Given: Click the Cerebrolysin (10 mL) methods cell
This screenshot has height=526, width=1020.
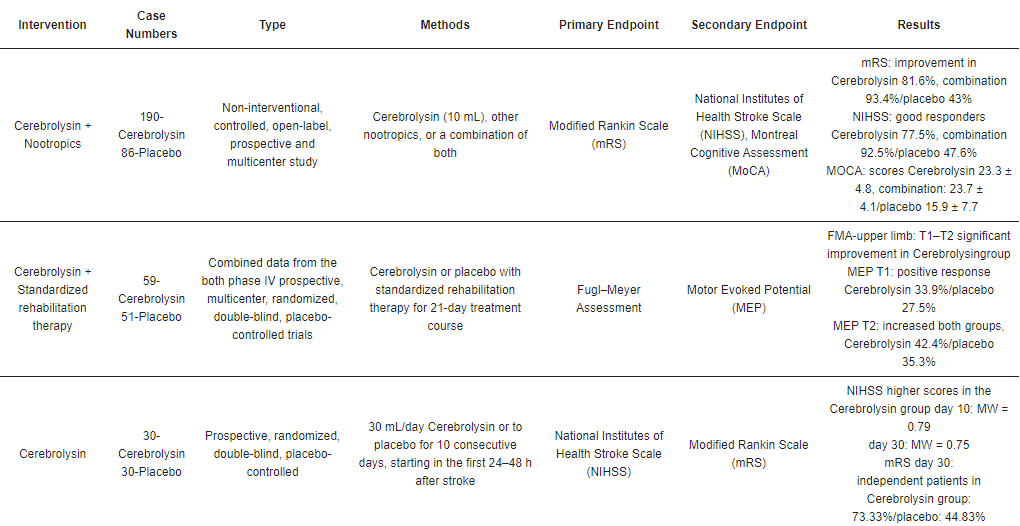Looking at the screenshot, I should tap(445, 135).
